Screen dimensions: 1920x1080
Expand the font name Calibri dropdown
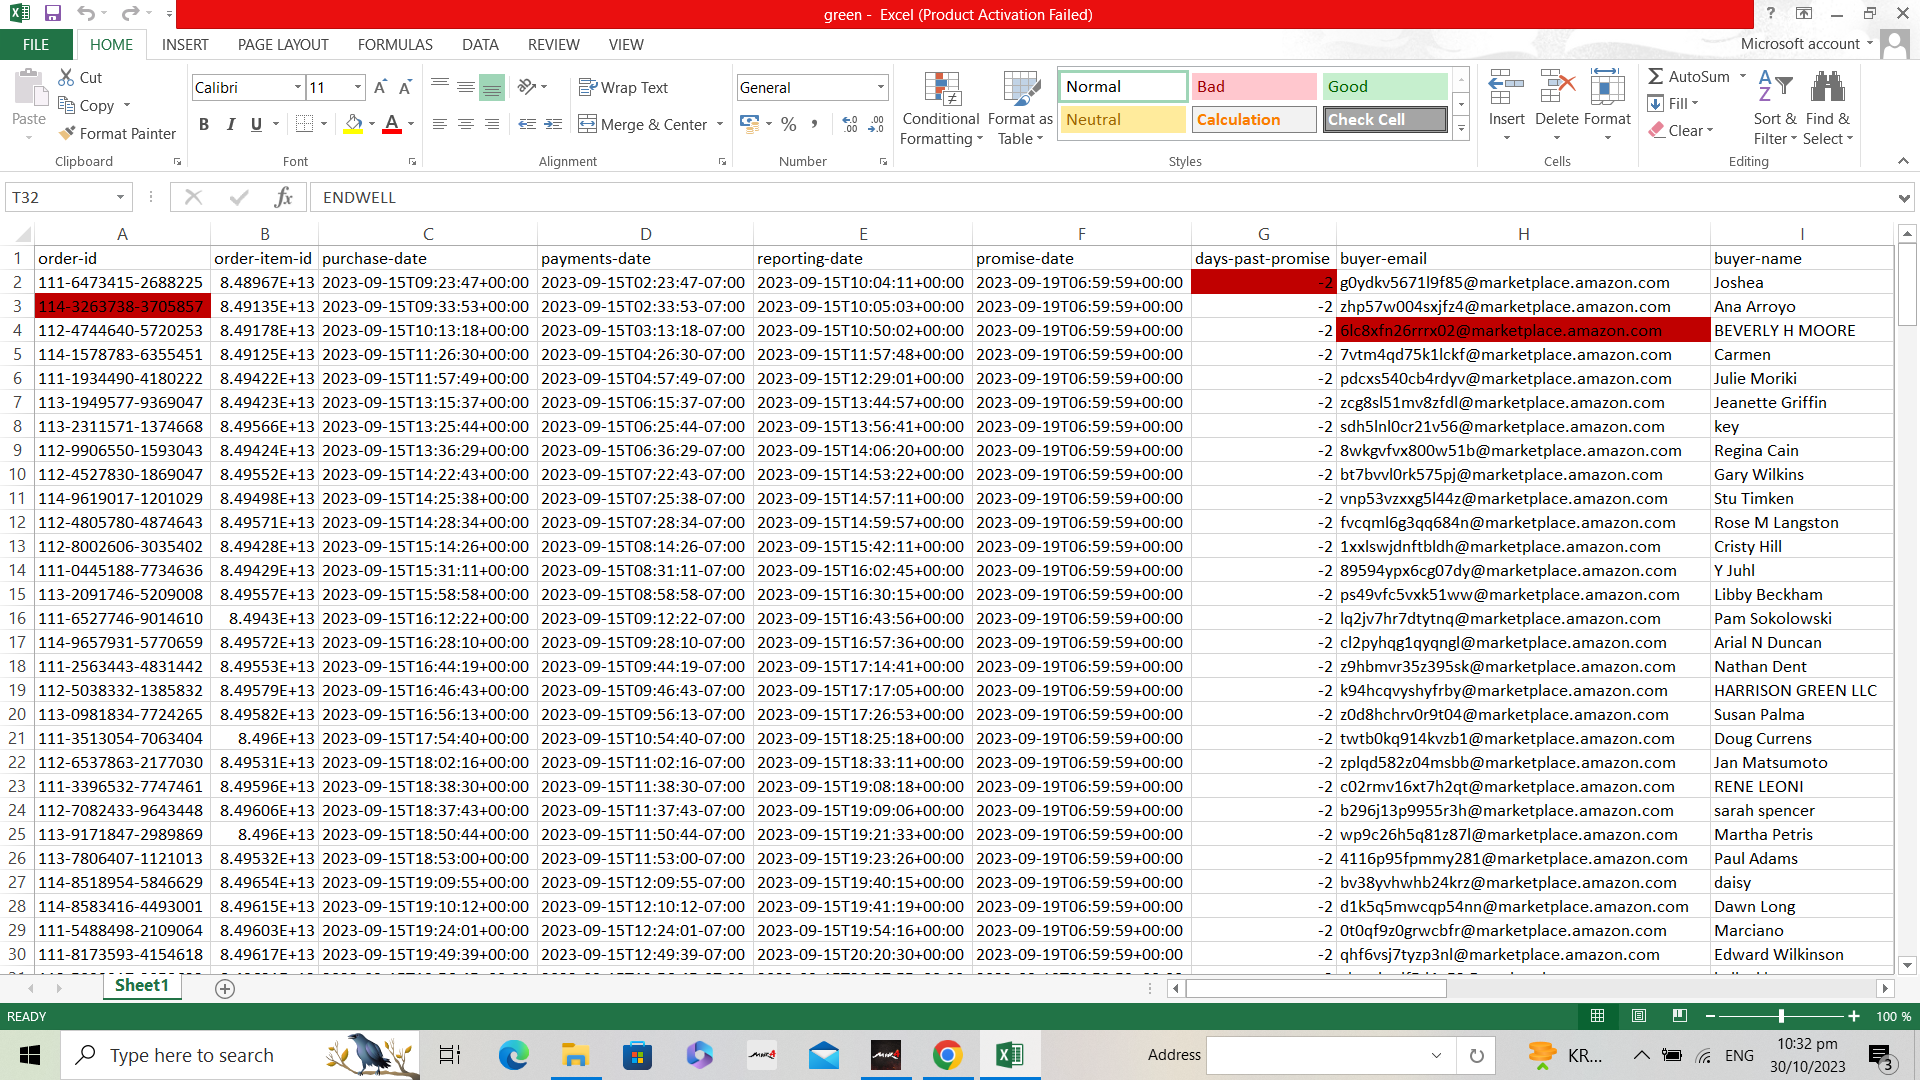[297, 88]
